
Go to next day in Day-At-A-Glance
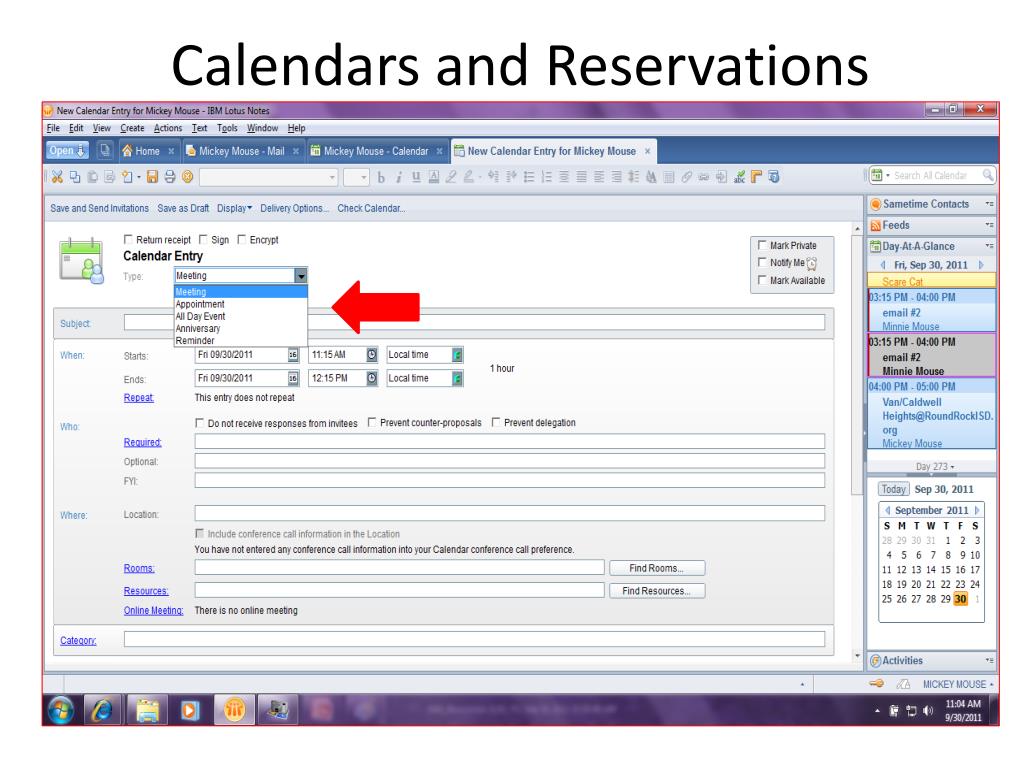981,265
